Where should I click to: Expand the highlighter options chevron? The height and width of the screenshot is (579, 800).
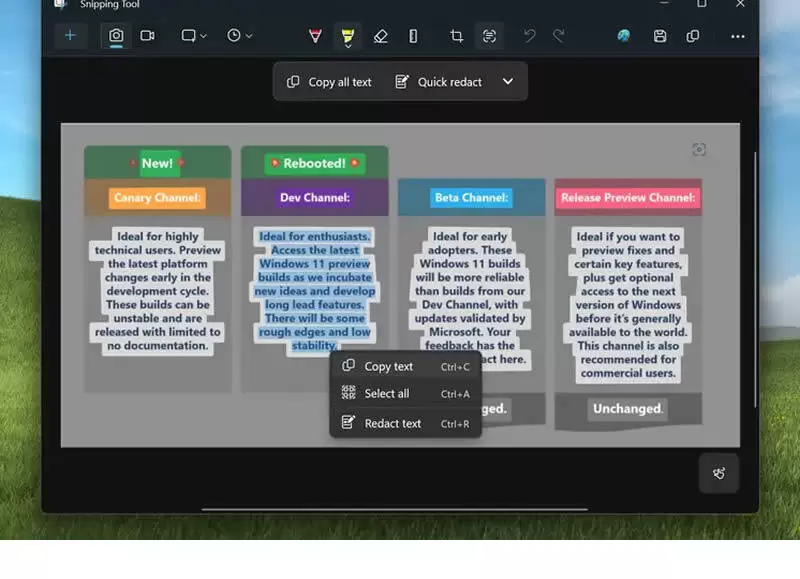348,46
